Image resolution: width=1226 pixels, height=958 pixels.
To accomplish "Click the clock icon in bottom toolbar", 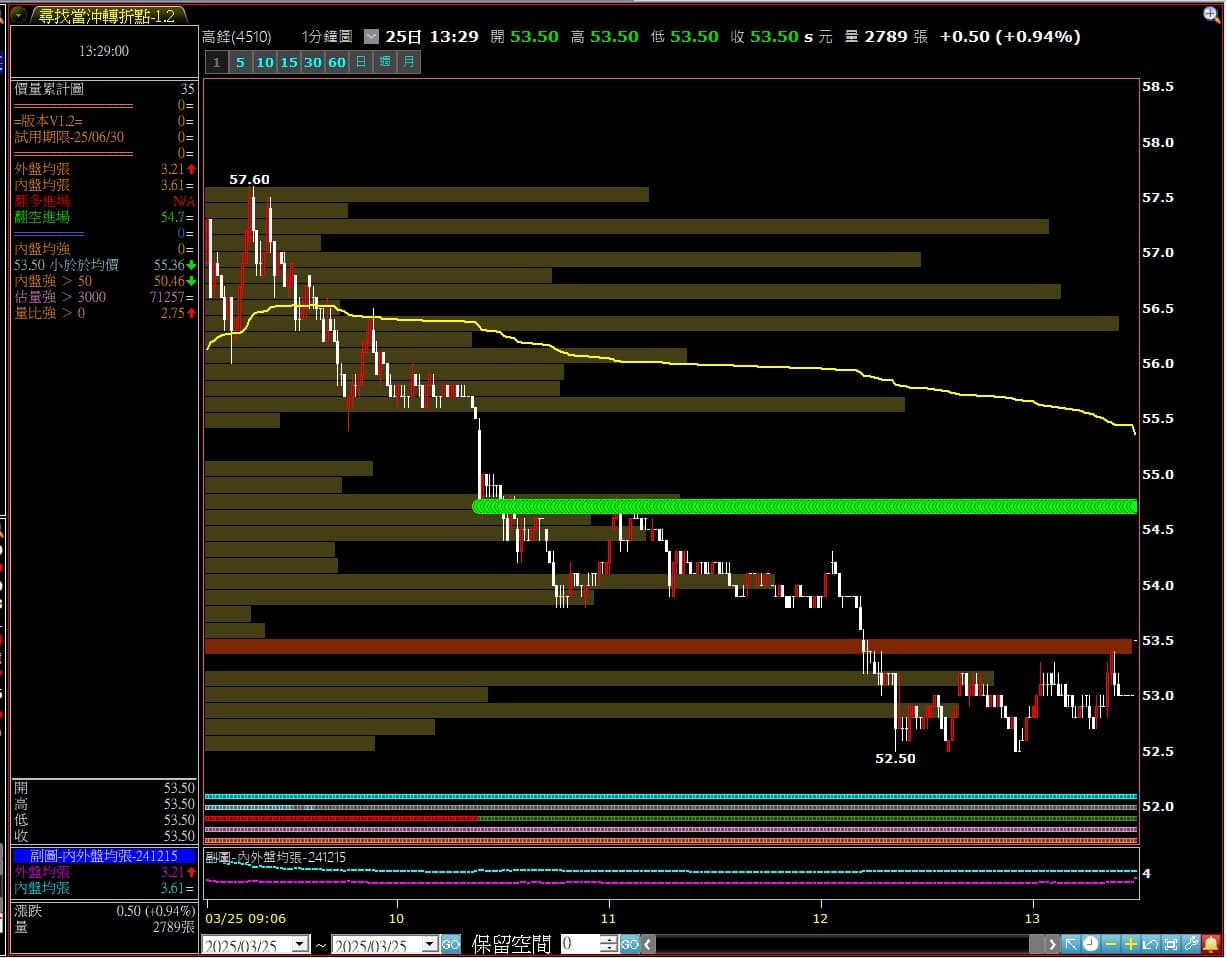I will coord(1090,944).
